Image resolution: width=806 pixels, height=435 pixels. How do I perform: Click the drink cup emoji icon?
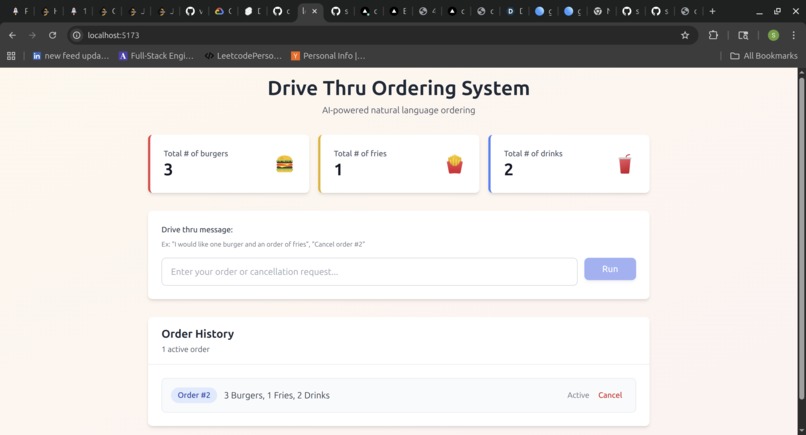[x=625, y=164]
